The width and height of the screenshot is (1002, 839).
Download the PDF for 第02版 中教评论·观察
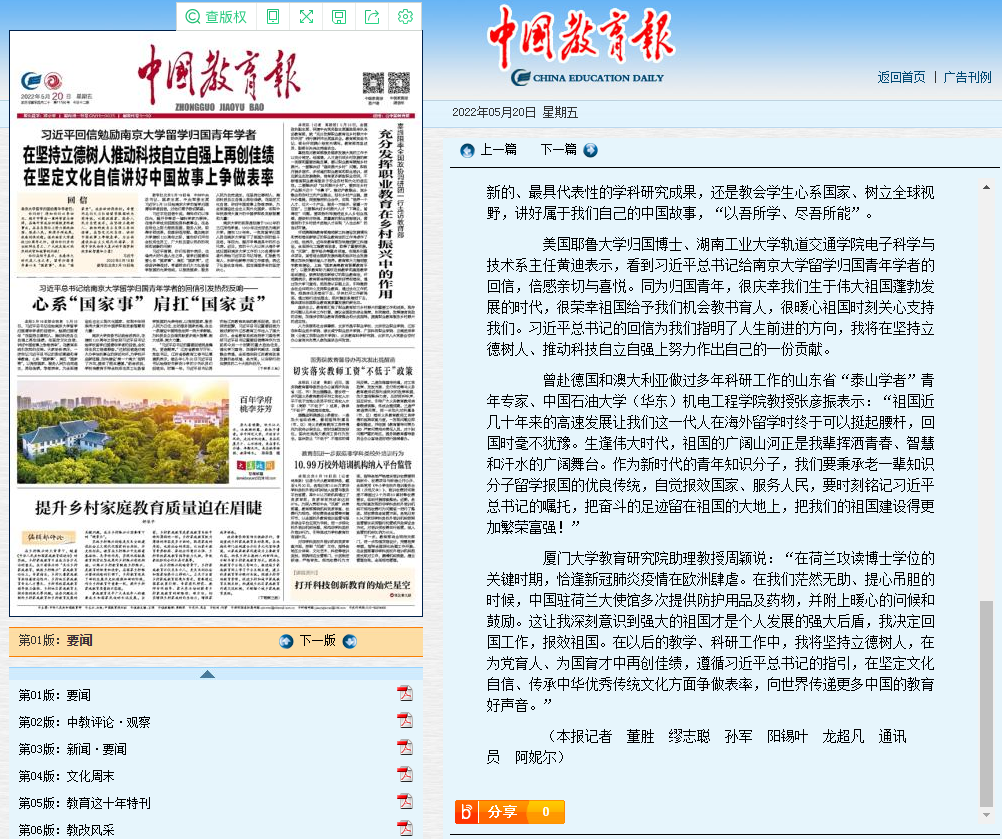[405, 721]
